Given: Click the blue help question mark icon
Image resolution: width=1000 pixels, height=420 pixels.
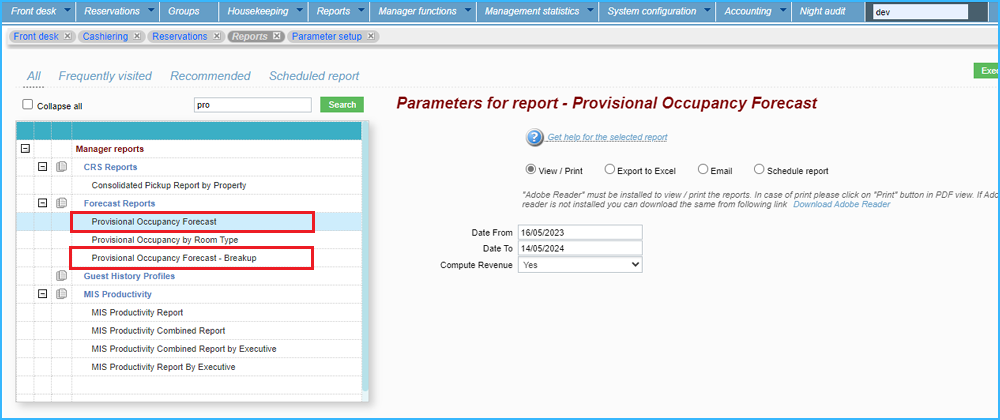Looking at the screenshot, I should (x=534, y=137).
